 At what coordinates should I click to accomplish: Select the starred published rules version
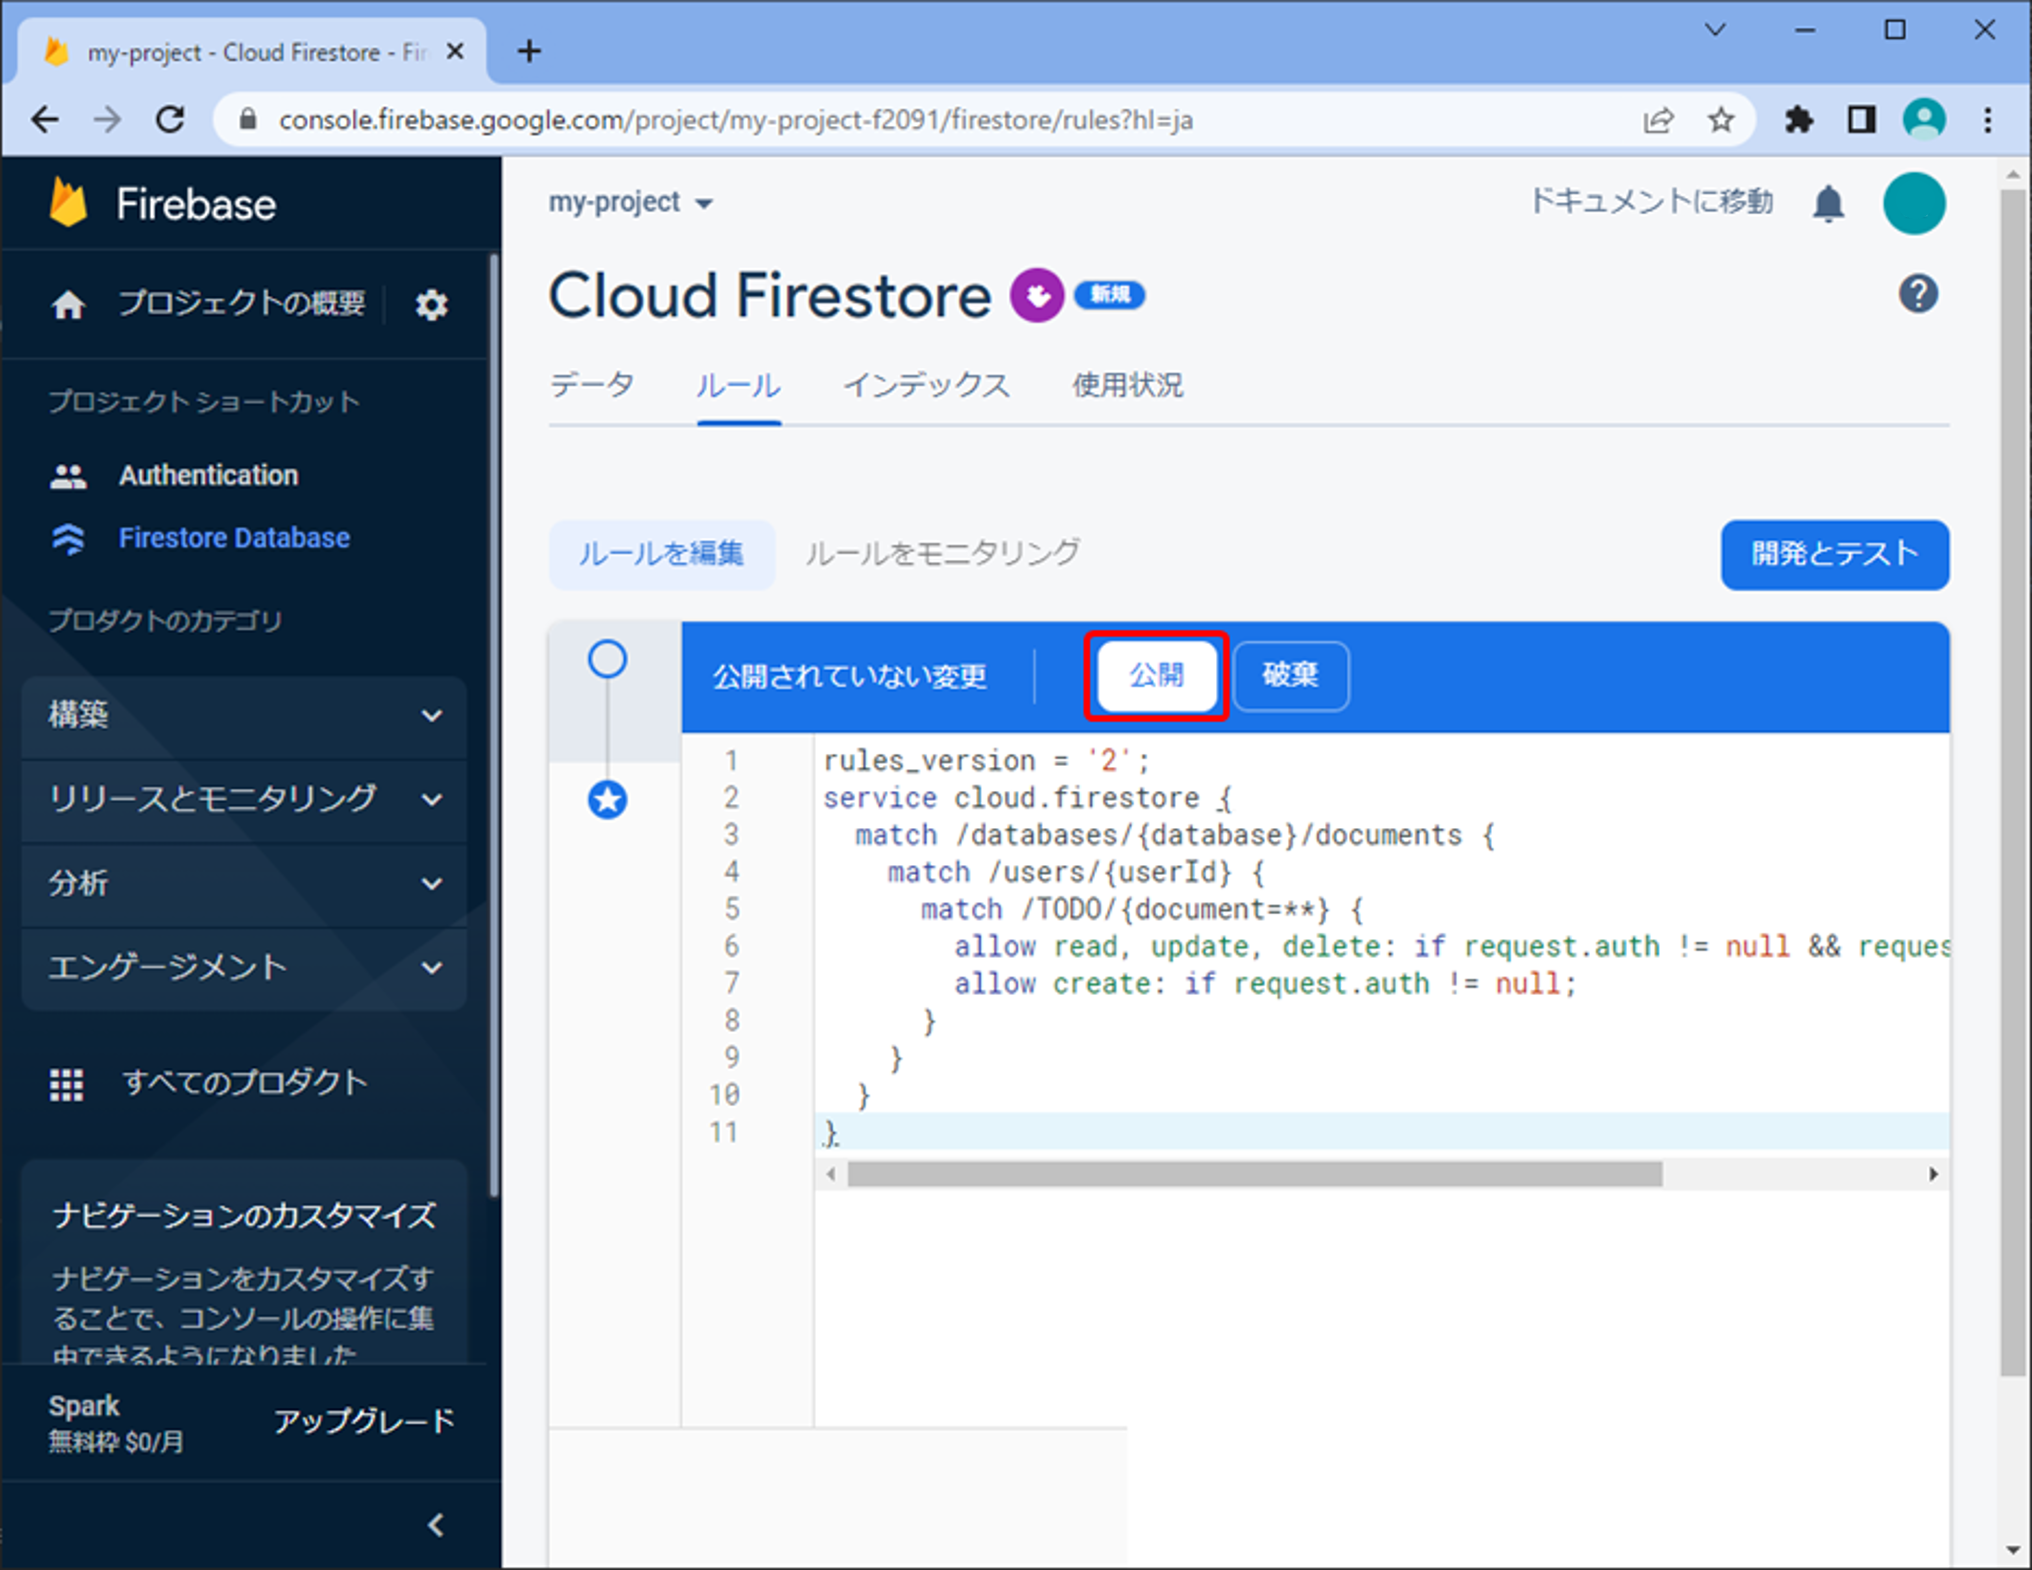click(x=607, y=800)
